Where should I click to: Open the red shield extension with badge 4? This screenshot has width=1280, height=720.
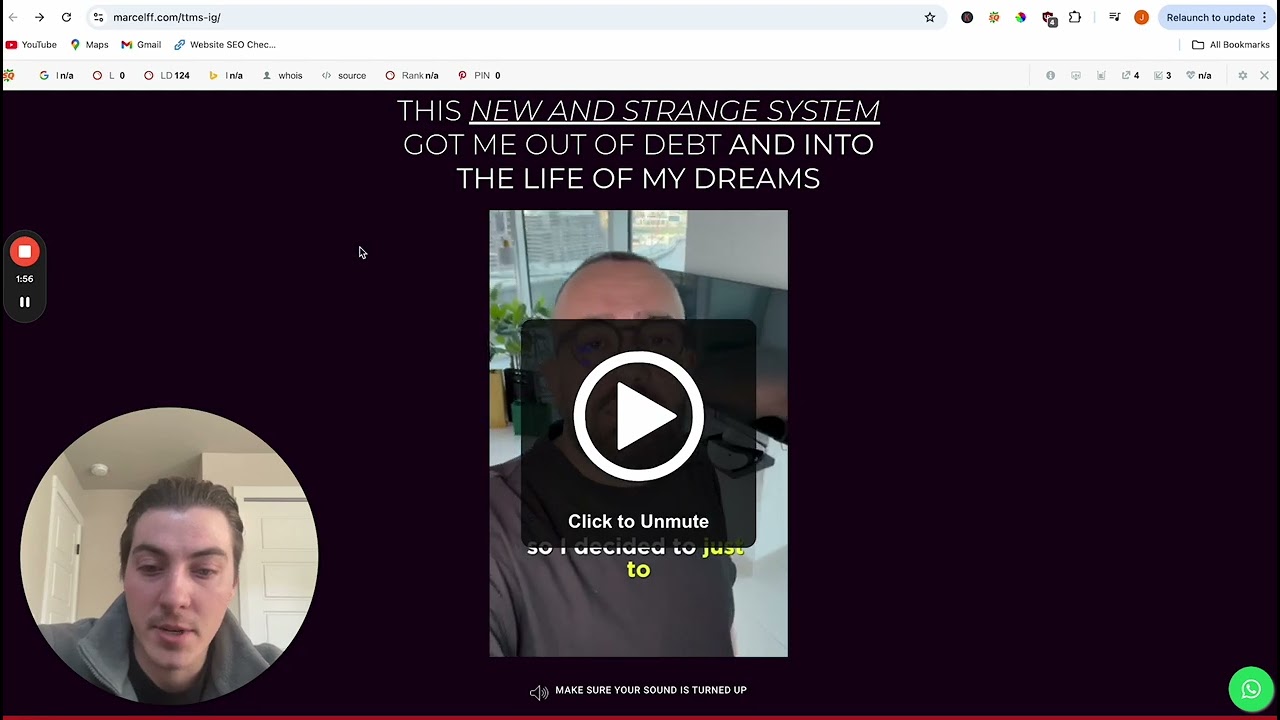[x=1048, y=18]
